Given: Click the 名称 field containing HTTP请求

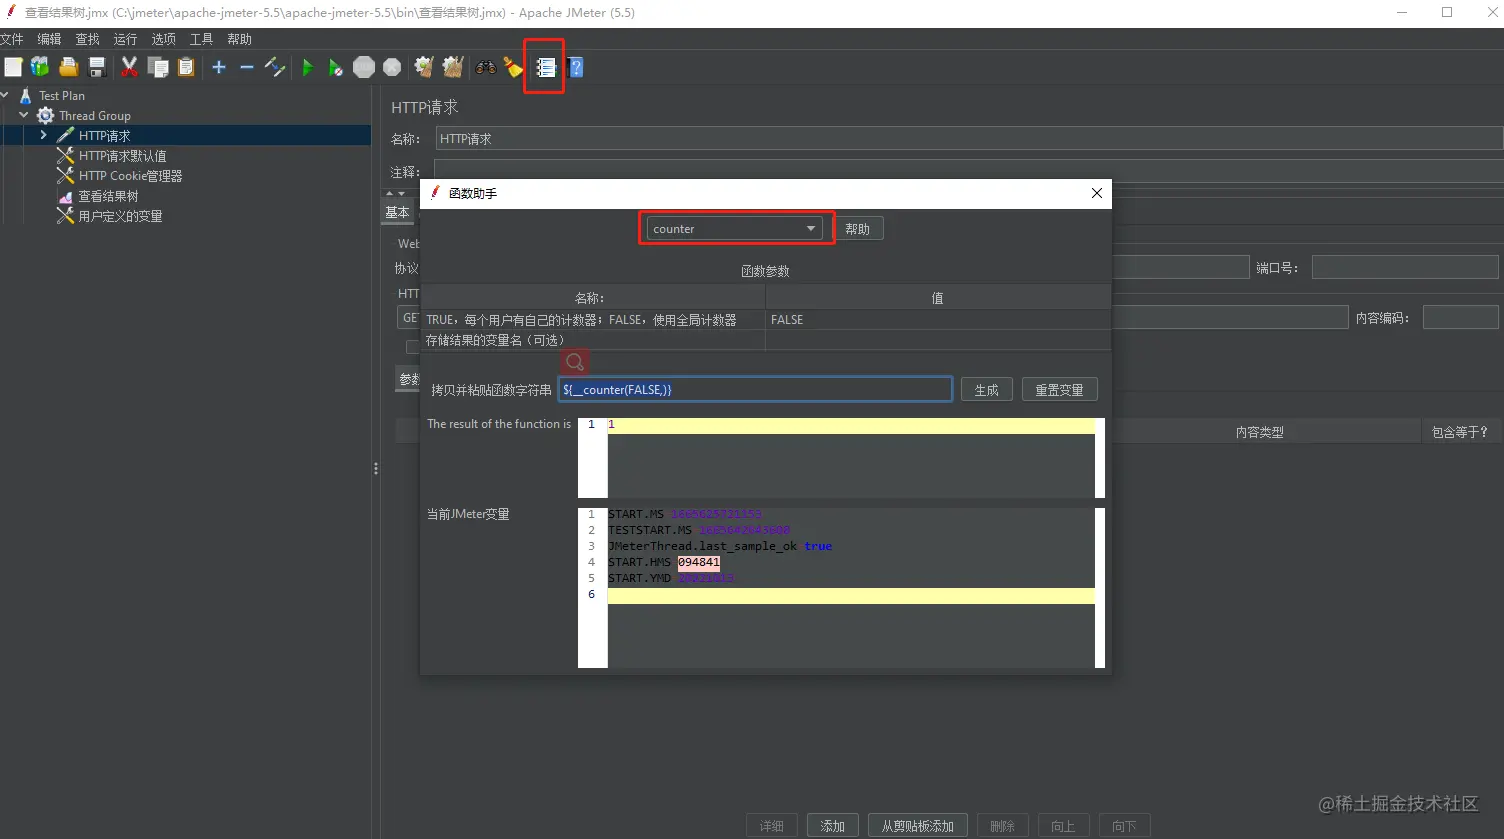Looking at the screenshot, I should click(969, 139).
